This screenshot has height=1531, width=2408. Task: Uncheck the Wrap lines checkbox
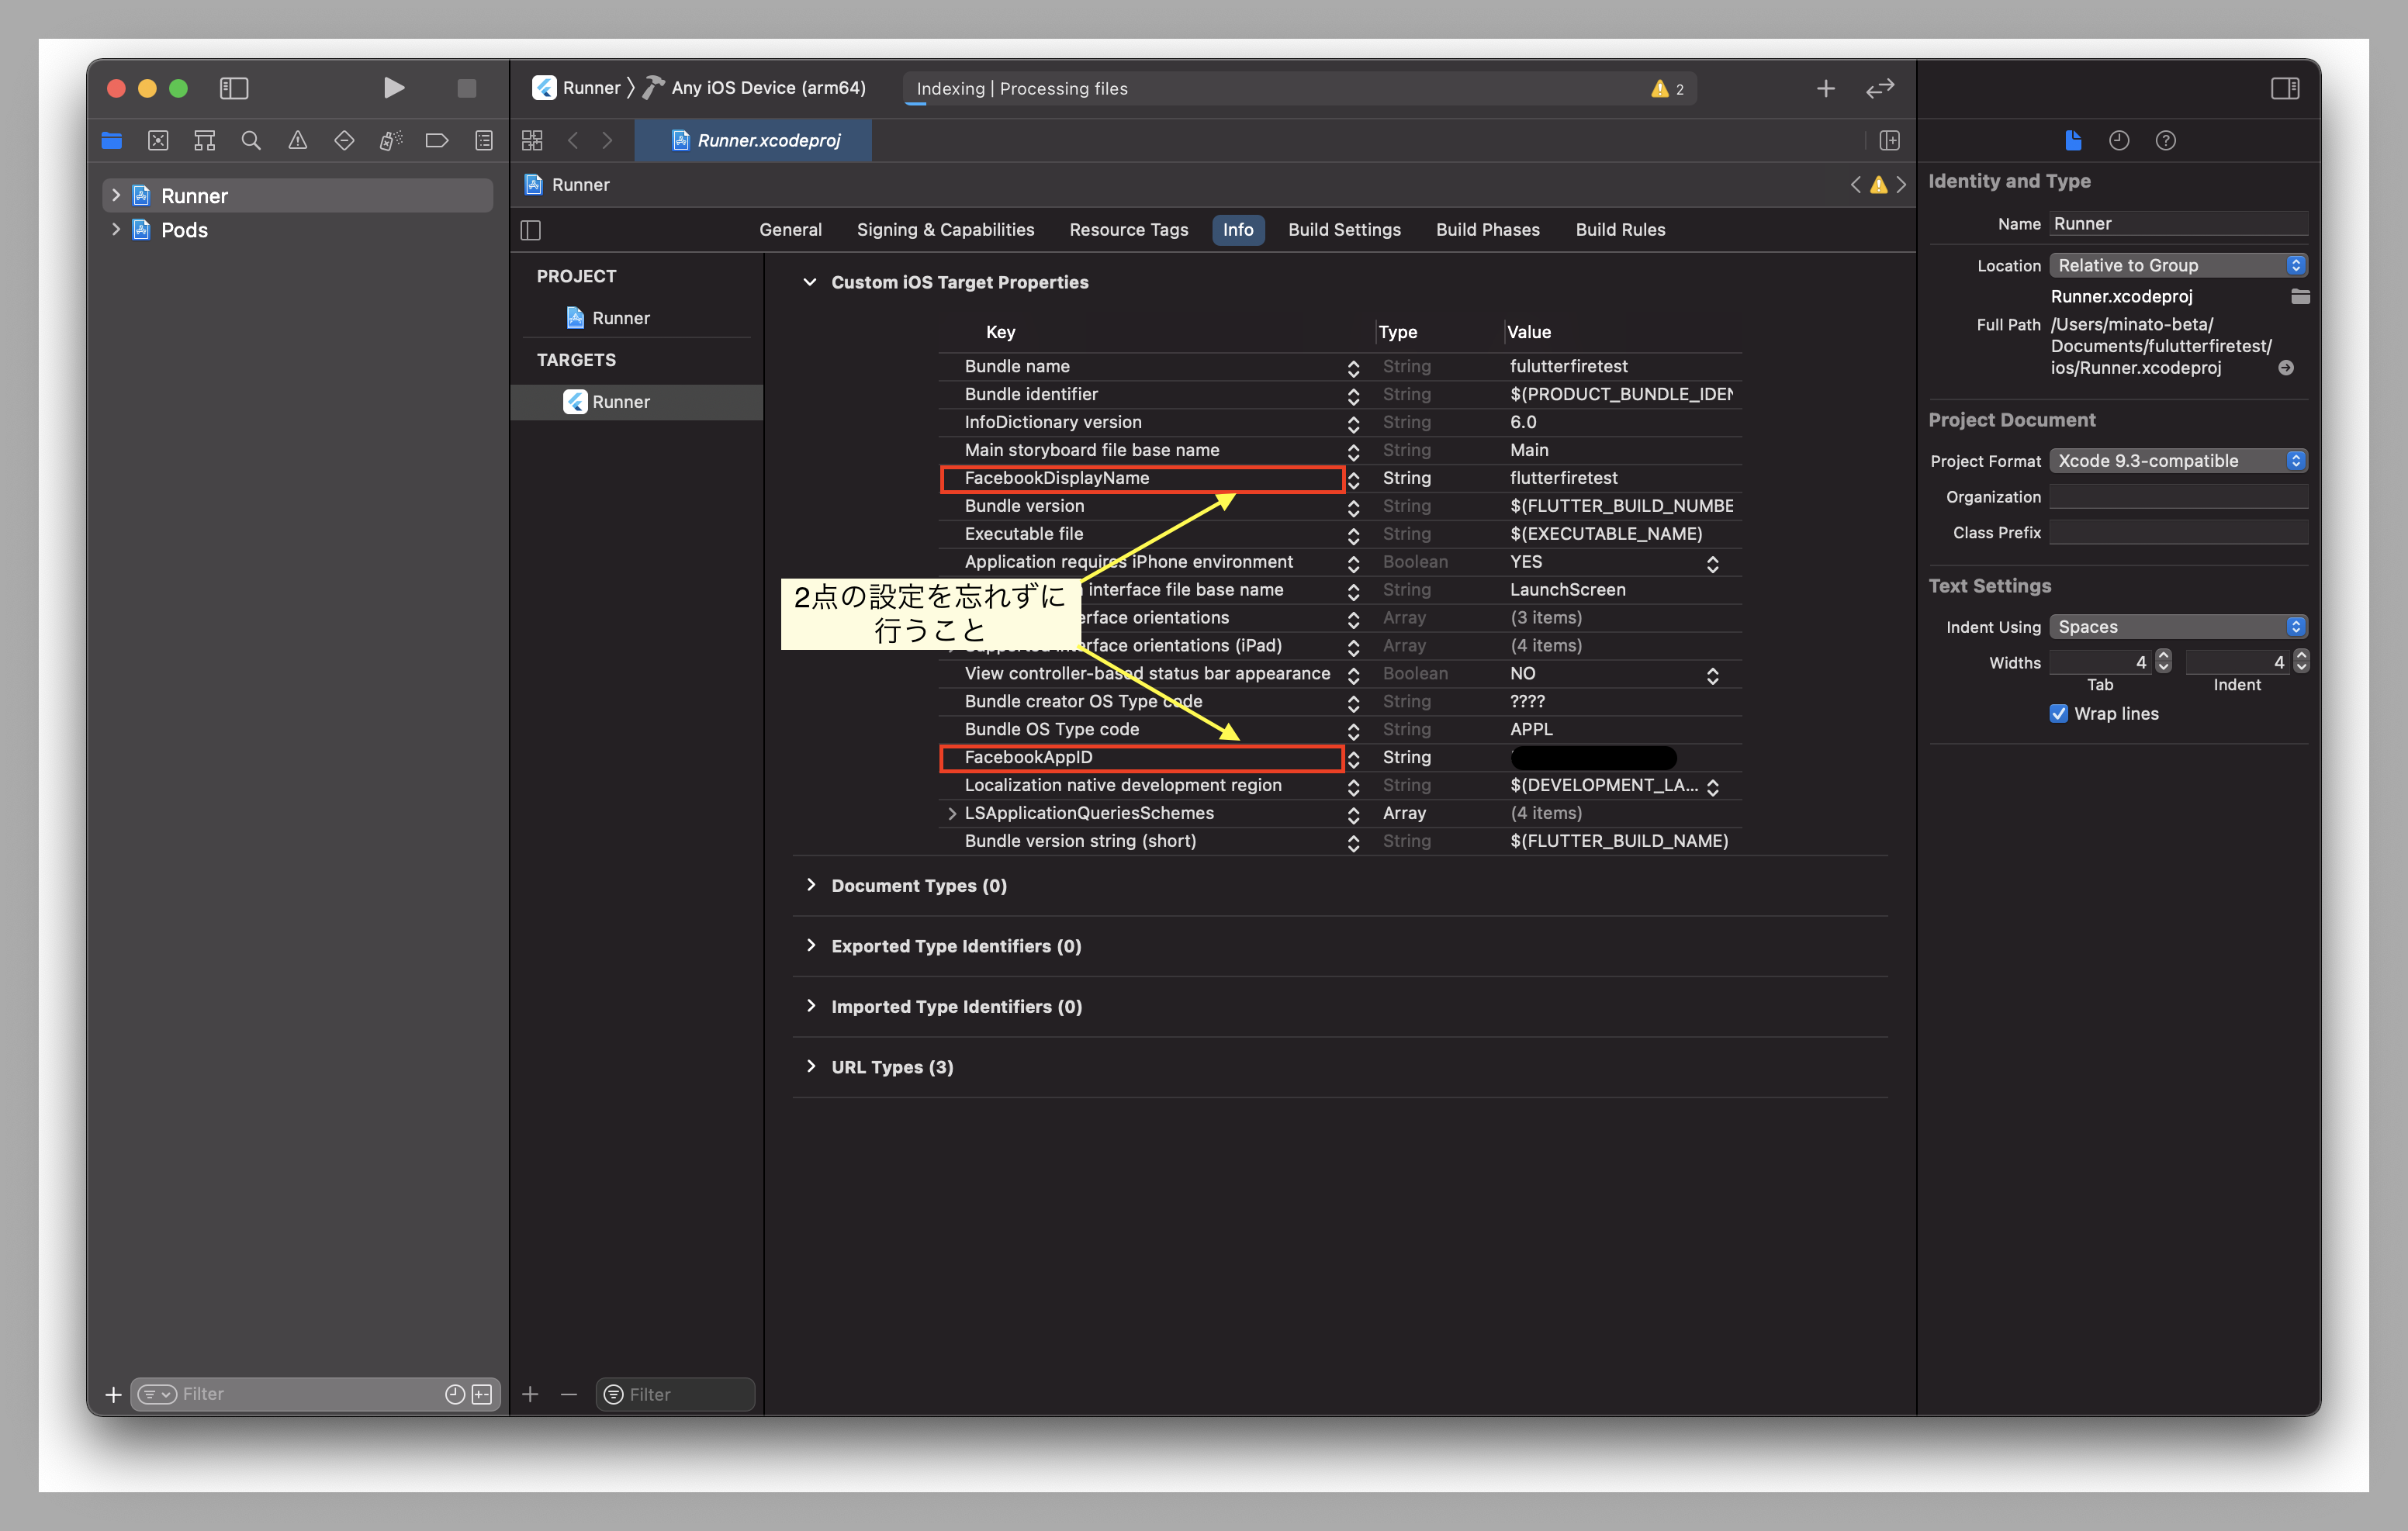(x=2058, y=713)
